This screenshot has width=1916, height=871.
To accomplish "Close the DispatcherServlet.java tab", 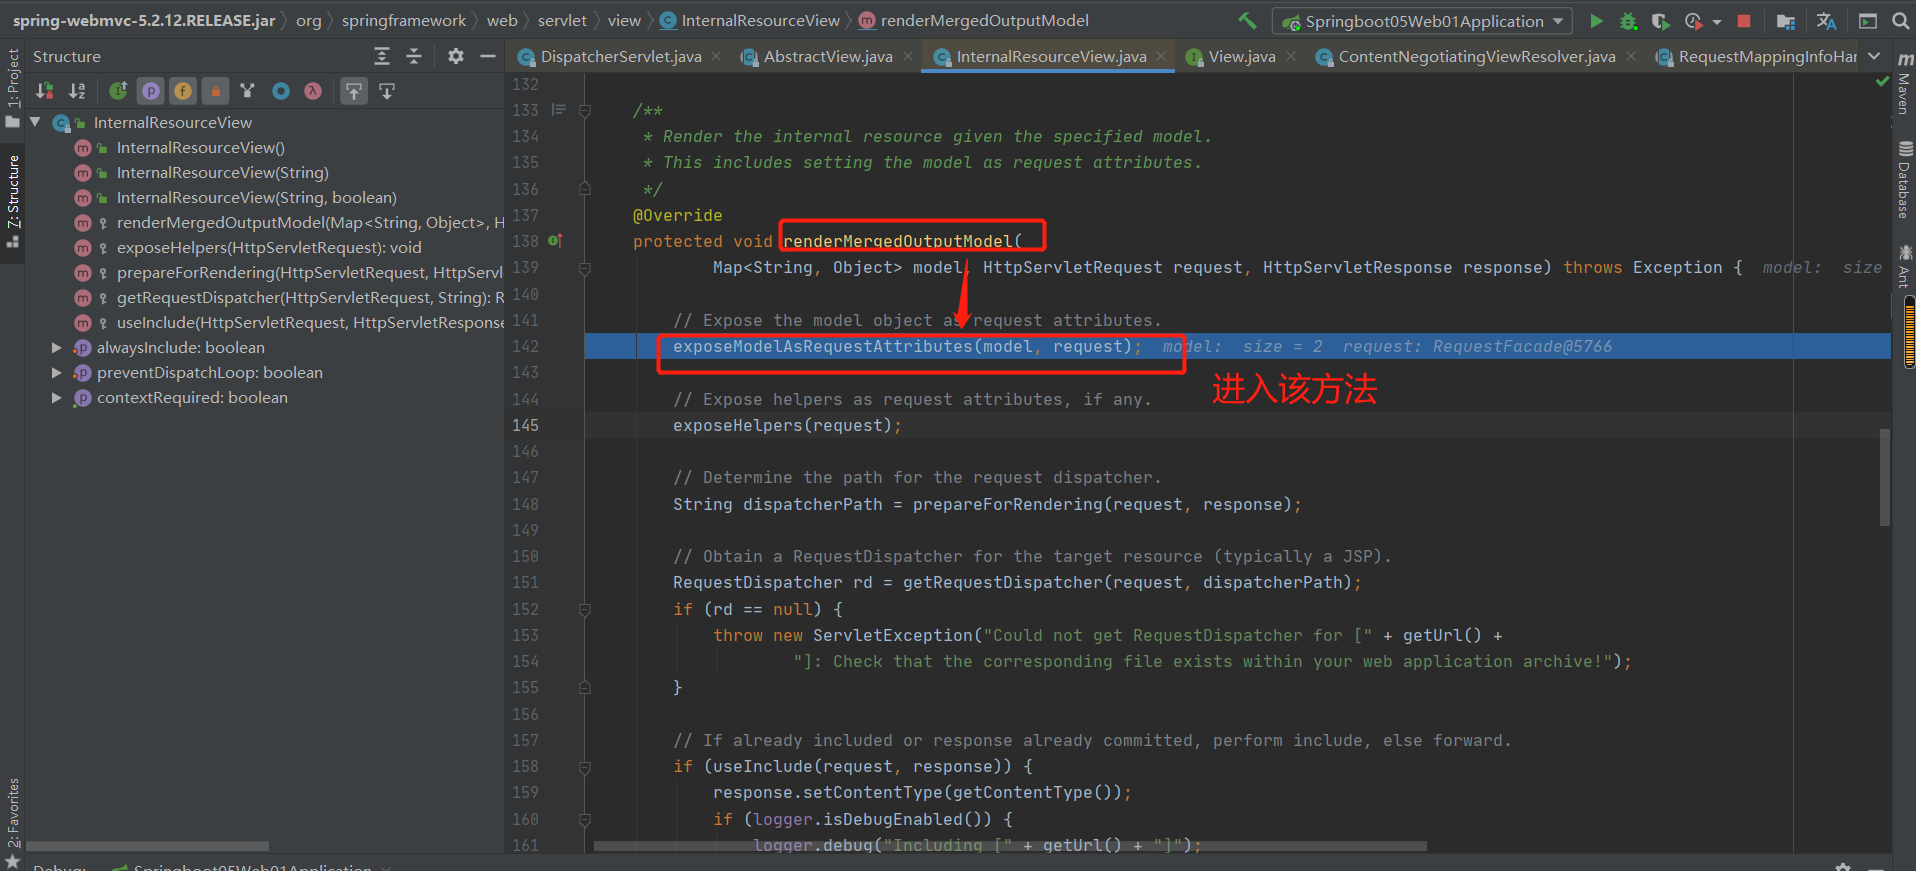I will 716,56.
